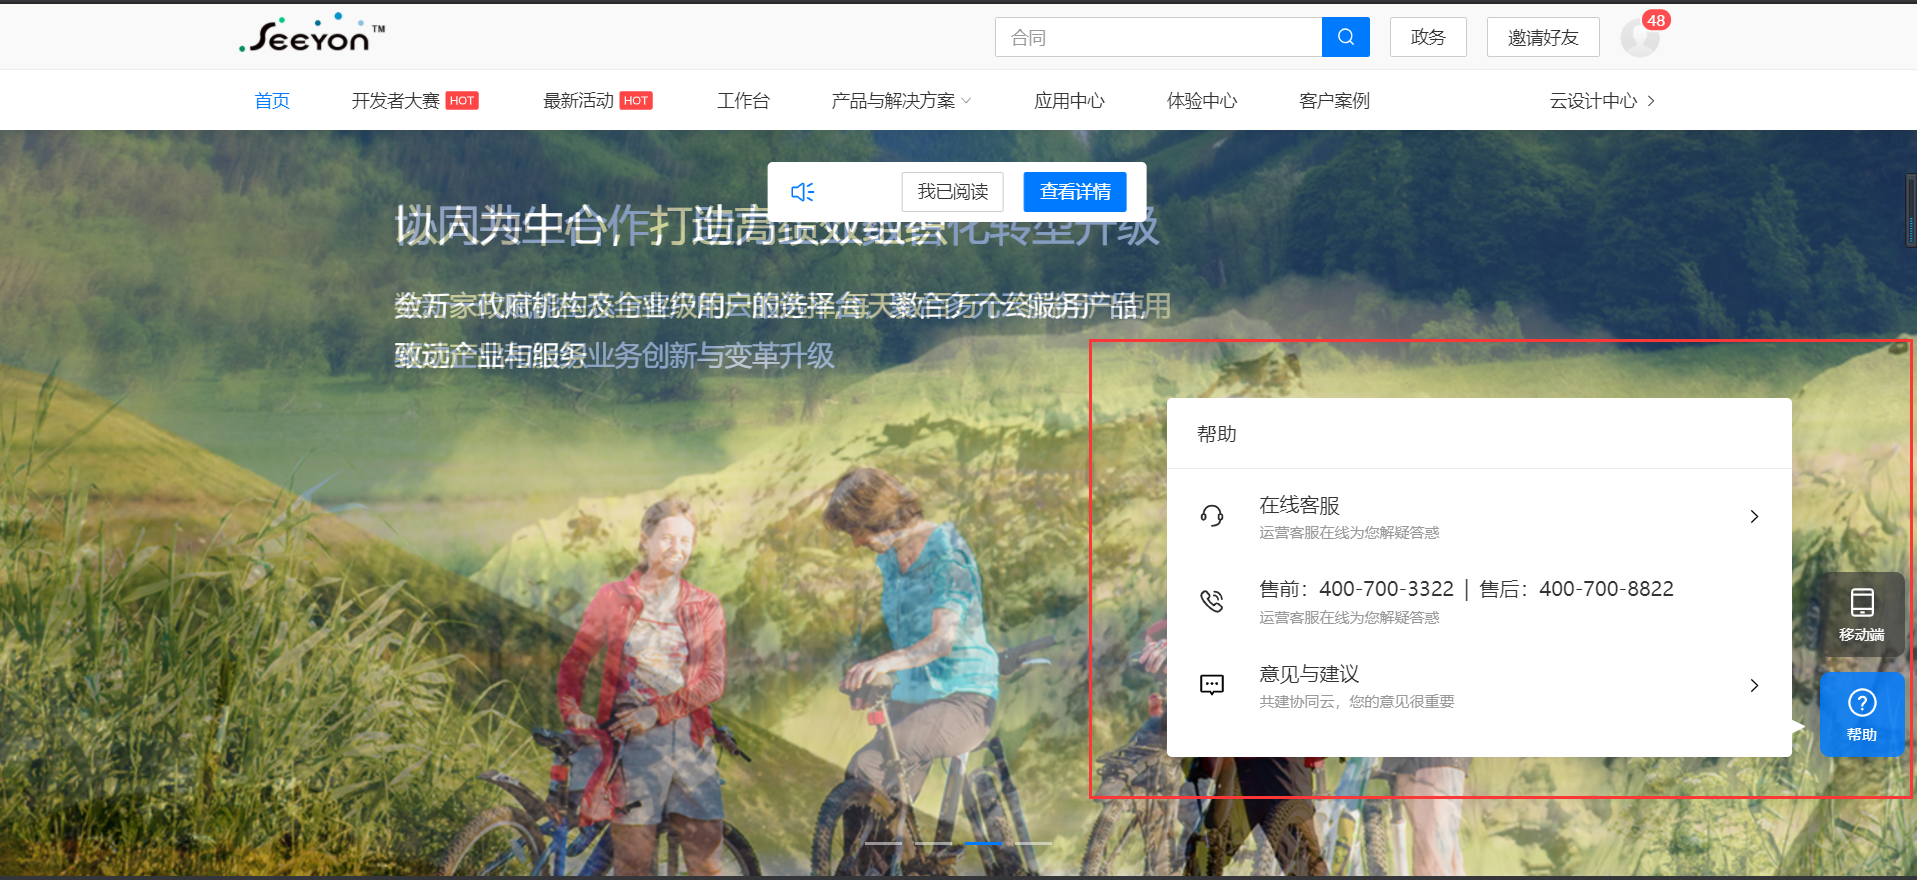Open the 应用中心 nav item
This screenshot has width=1917, height=880.
click(1069, 101)
